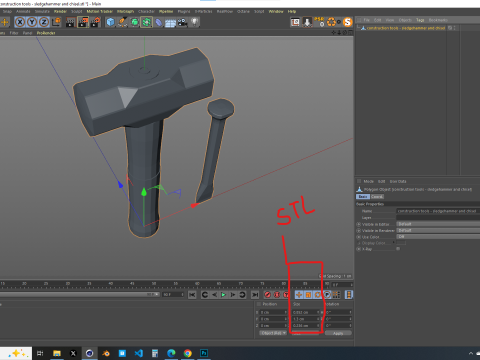Click the Record Active Objects button
The height and width of the screenshot is (360, 480).
point(267,295)
